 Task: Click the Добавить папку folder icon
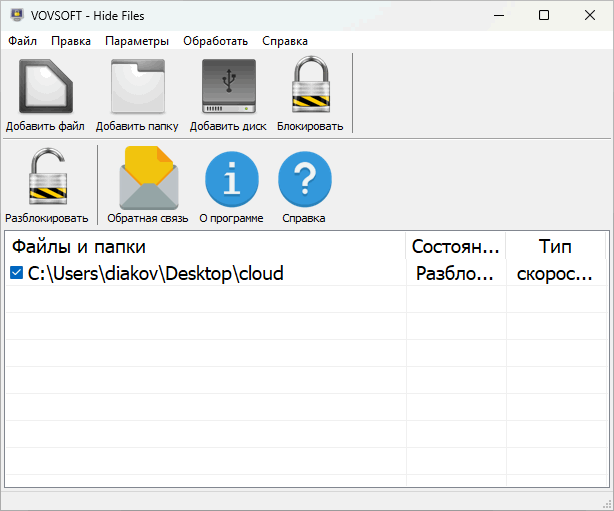(x=137, y=87)
